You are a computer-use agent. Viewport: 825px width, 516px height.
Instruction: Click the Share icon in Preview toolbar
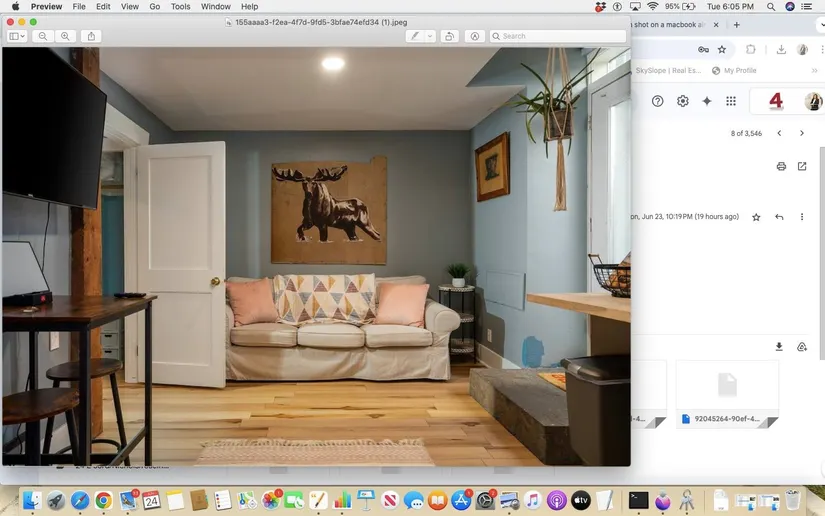pyautogui.click(x=92, y=36)
